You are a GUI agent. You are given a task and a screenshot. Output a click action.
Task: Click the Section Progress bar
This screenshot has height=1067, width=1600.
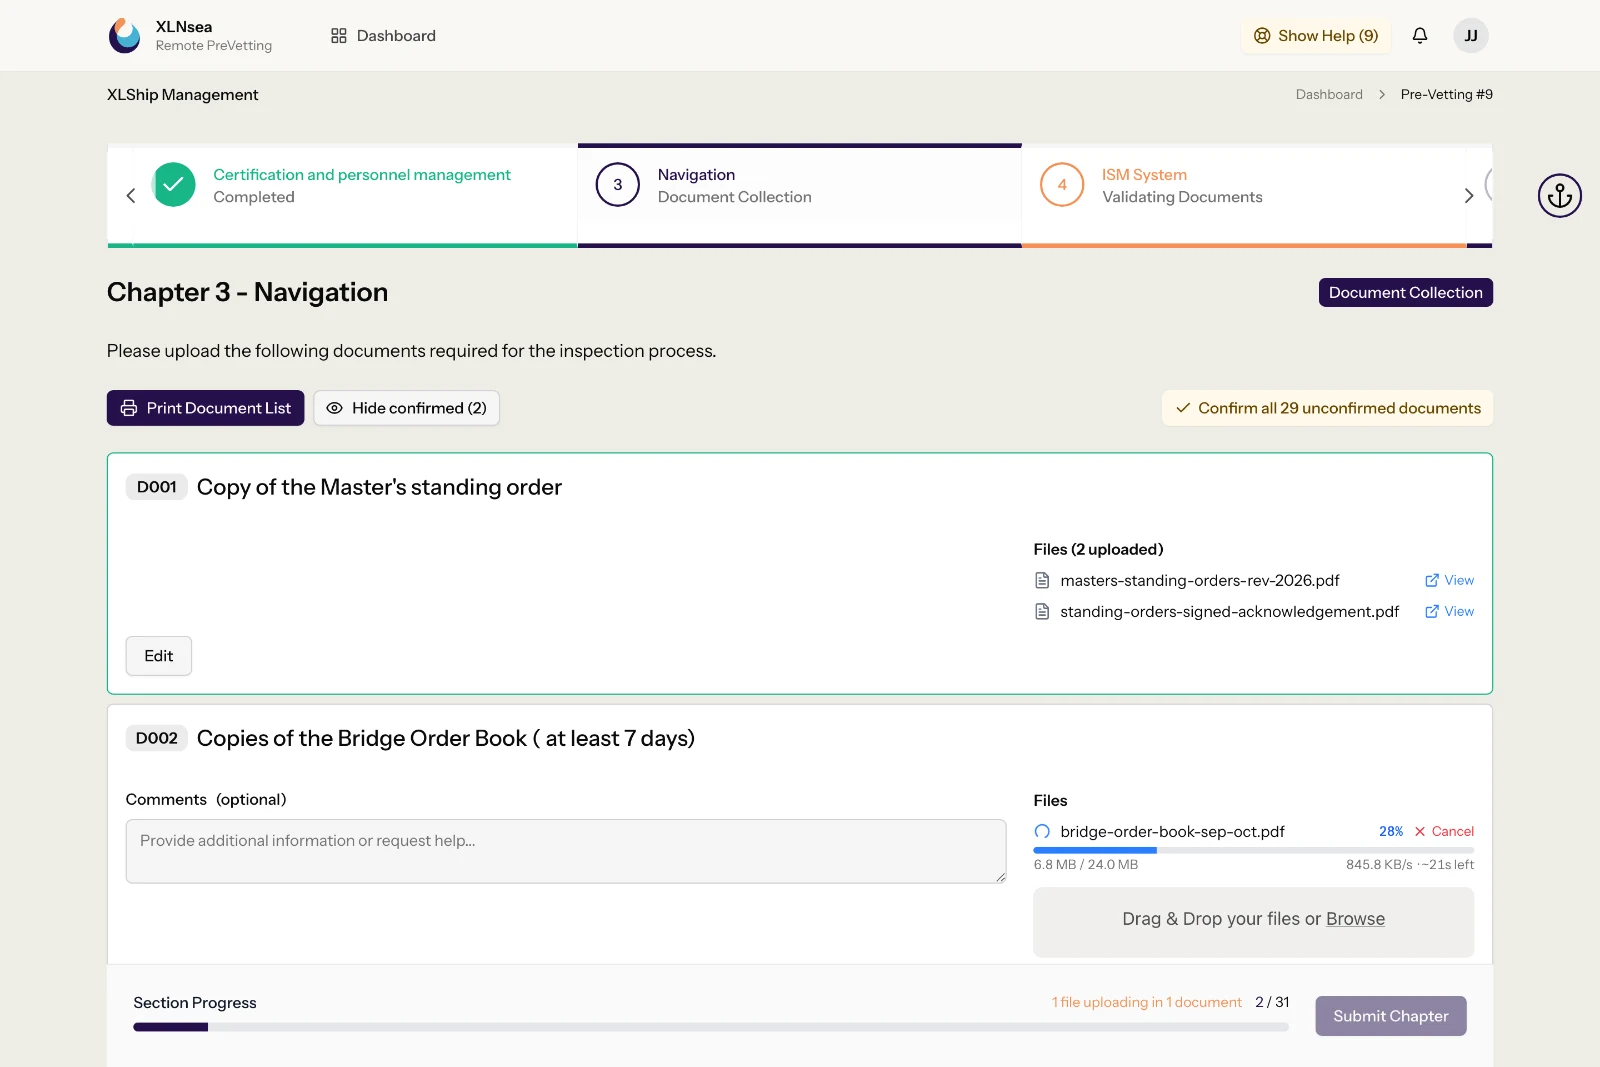coord(711,1027)
